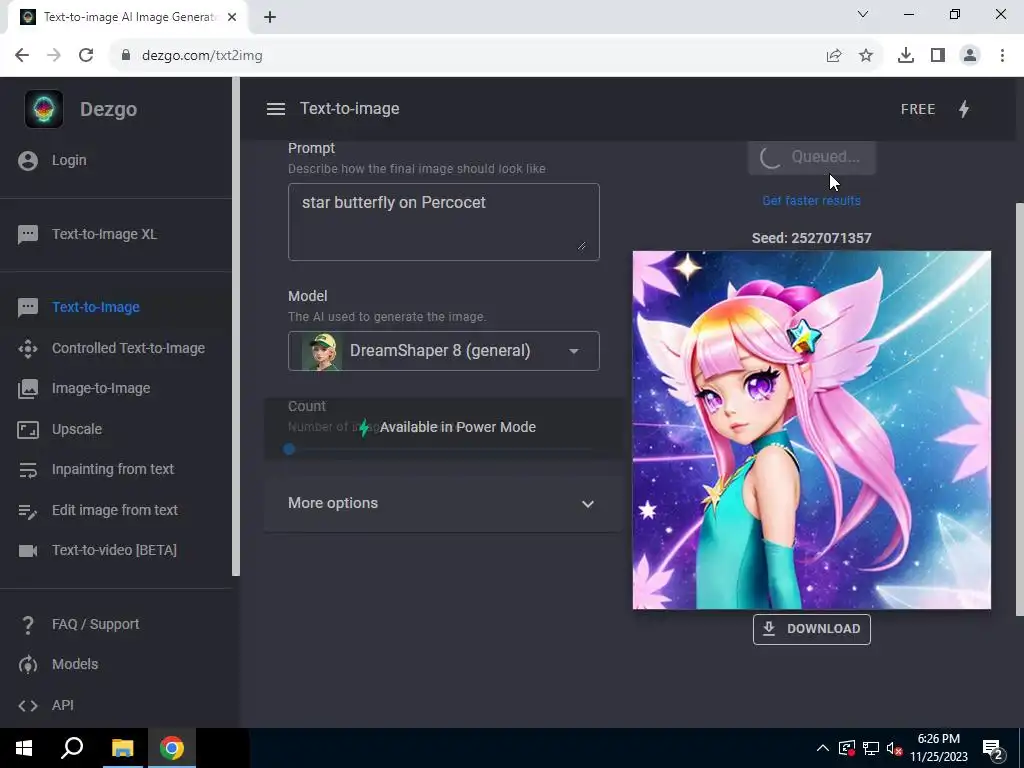Open the notifications center icon
The image size is (1024, 768).
[993, 749]
